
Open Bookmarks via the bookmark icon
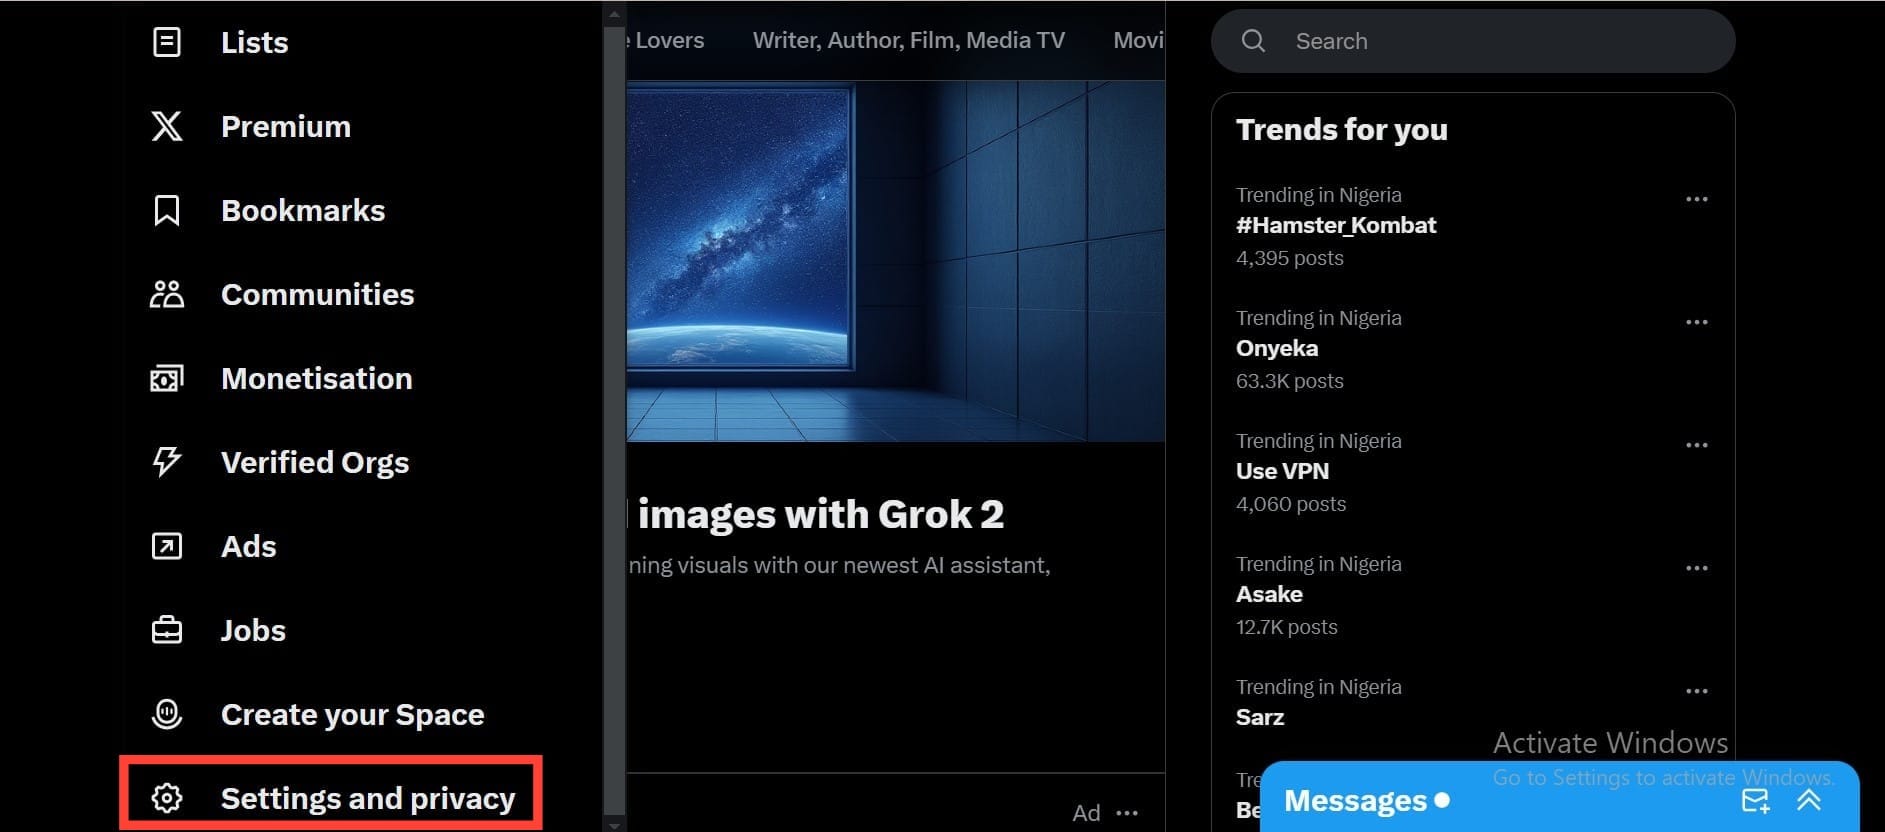166,210
